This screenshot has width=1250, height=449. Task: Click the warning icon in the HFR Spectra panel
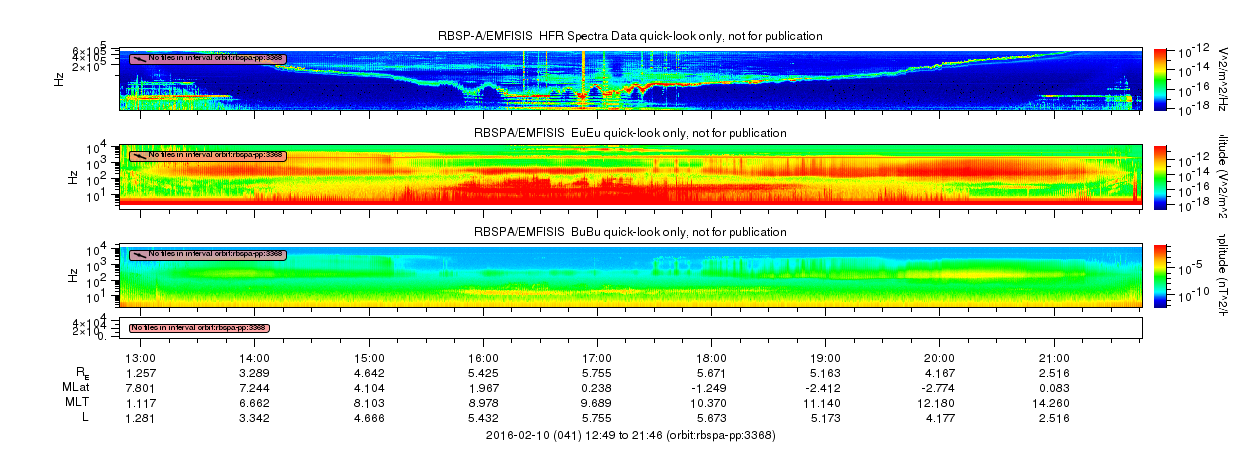pyautogui.click(x=139, y=58)
